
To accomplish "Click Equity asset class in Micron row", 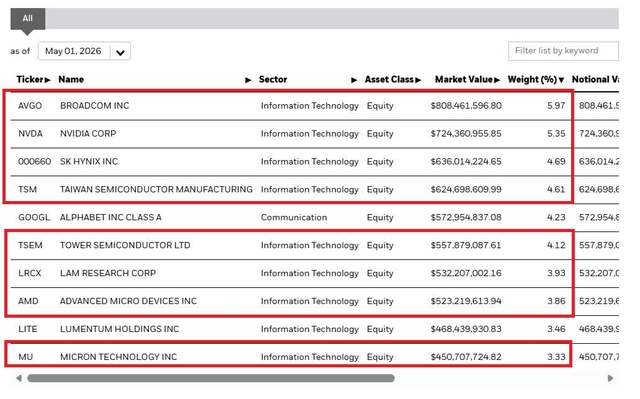I will point(380,357).
